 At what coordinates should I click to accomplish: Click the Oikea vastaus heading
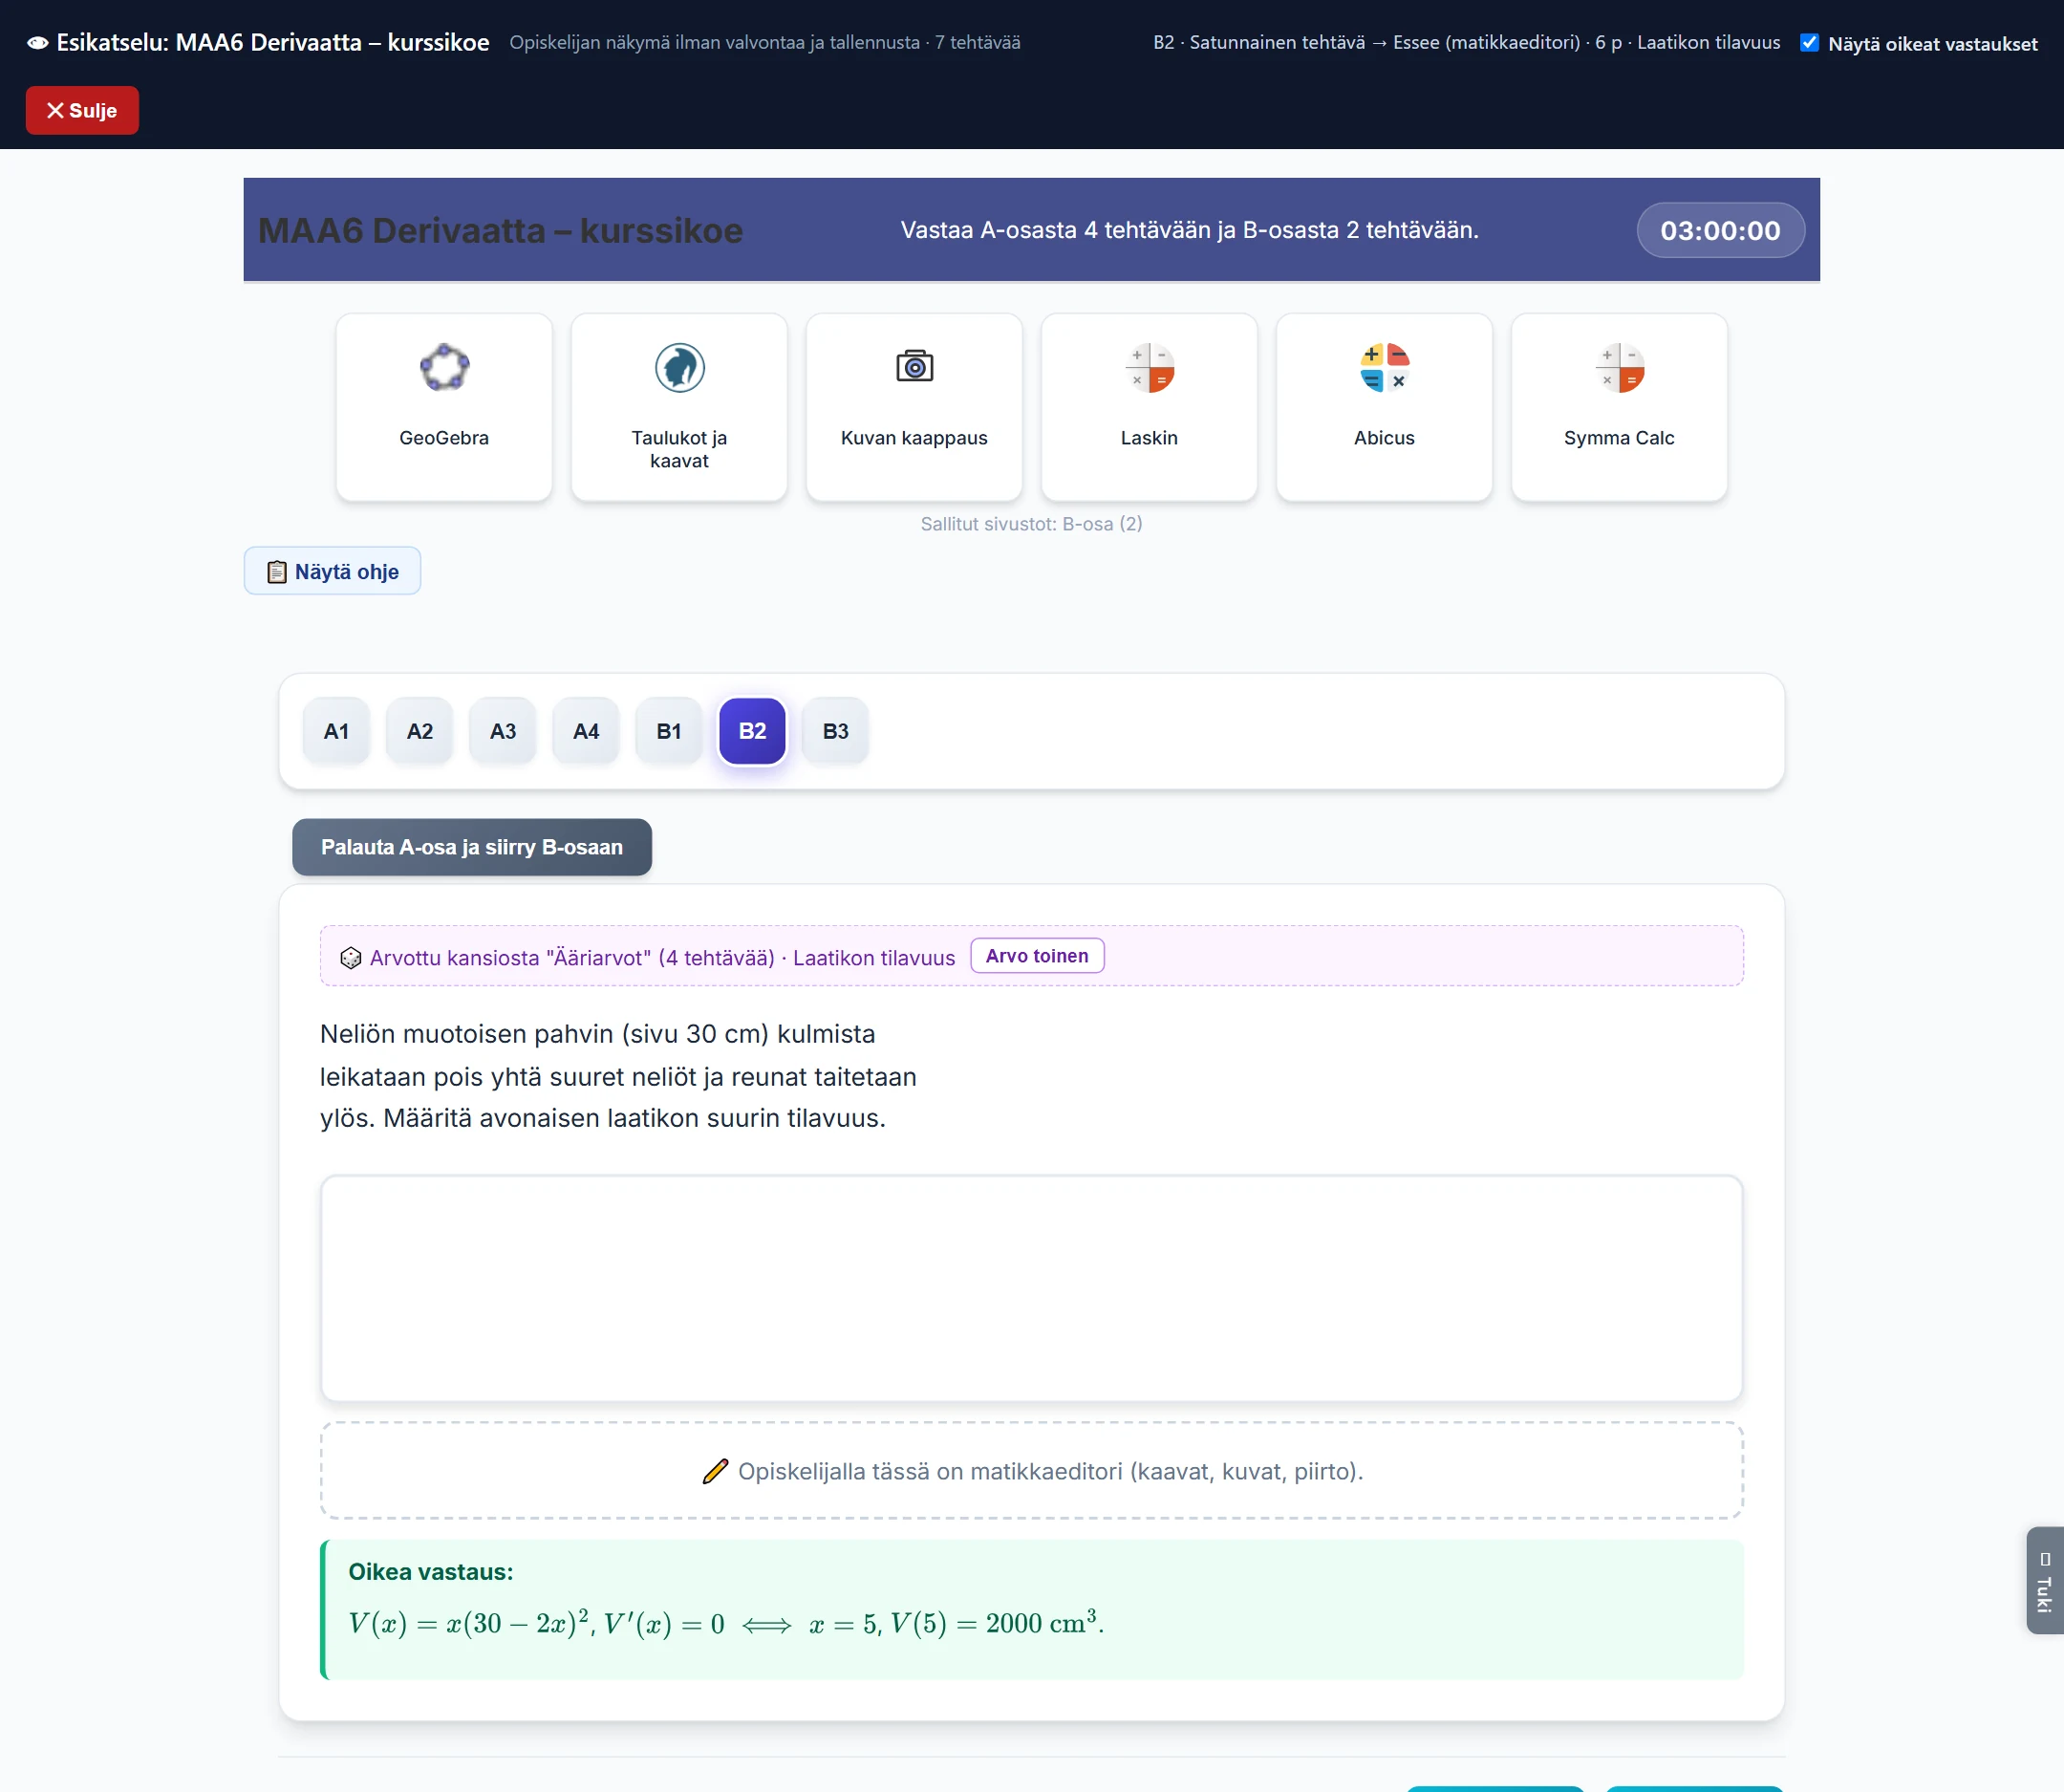pyautogui.click(x=431, y=1571)
